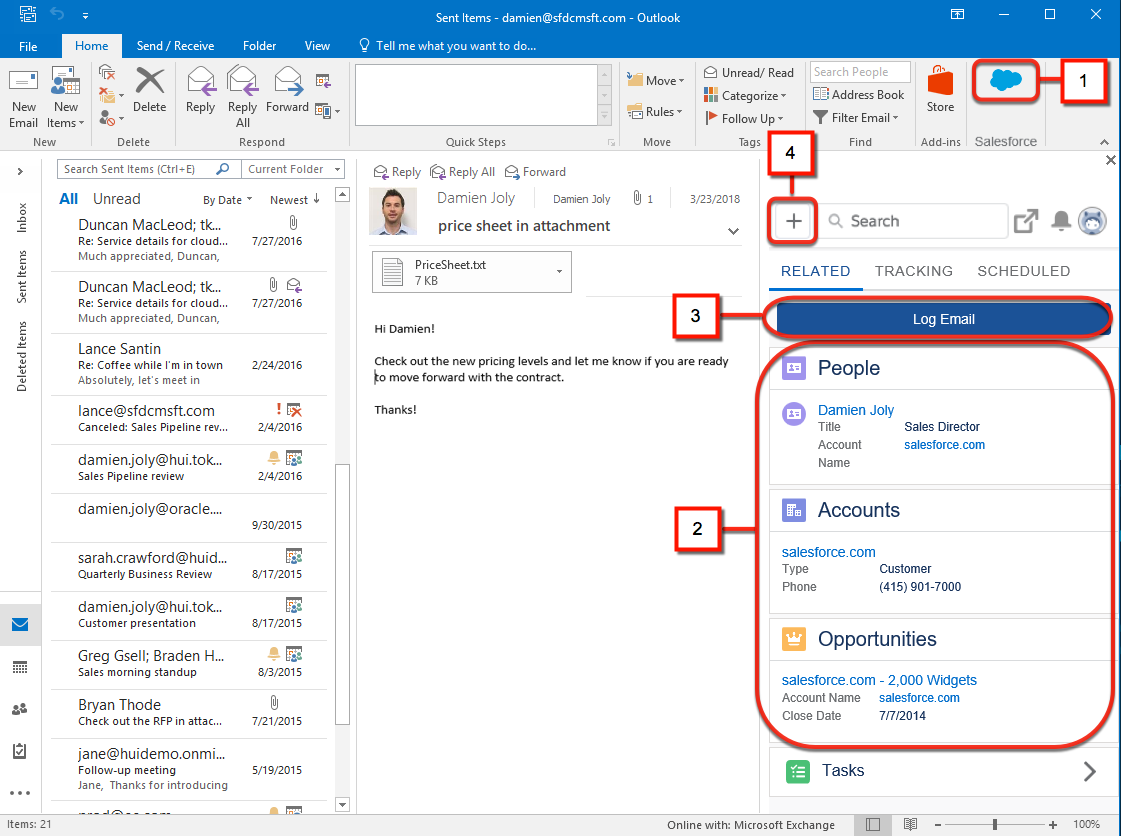Switch to the TRACKING tab

(913, 271)
